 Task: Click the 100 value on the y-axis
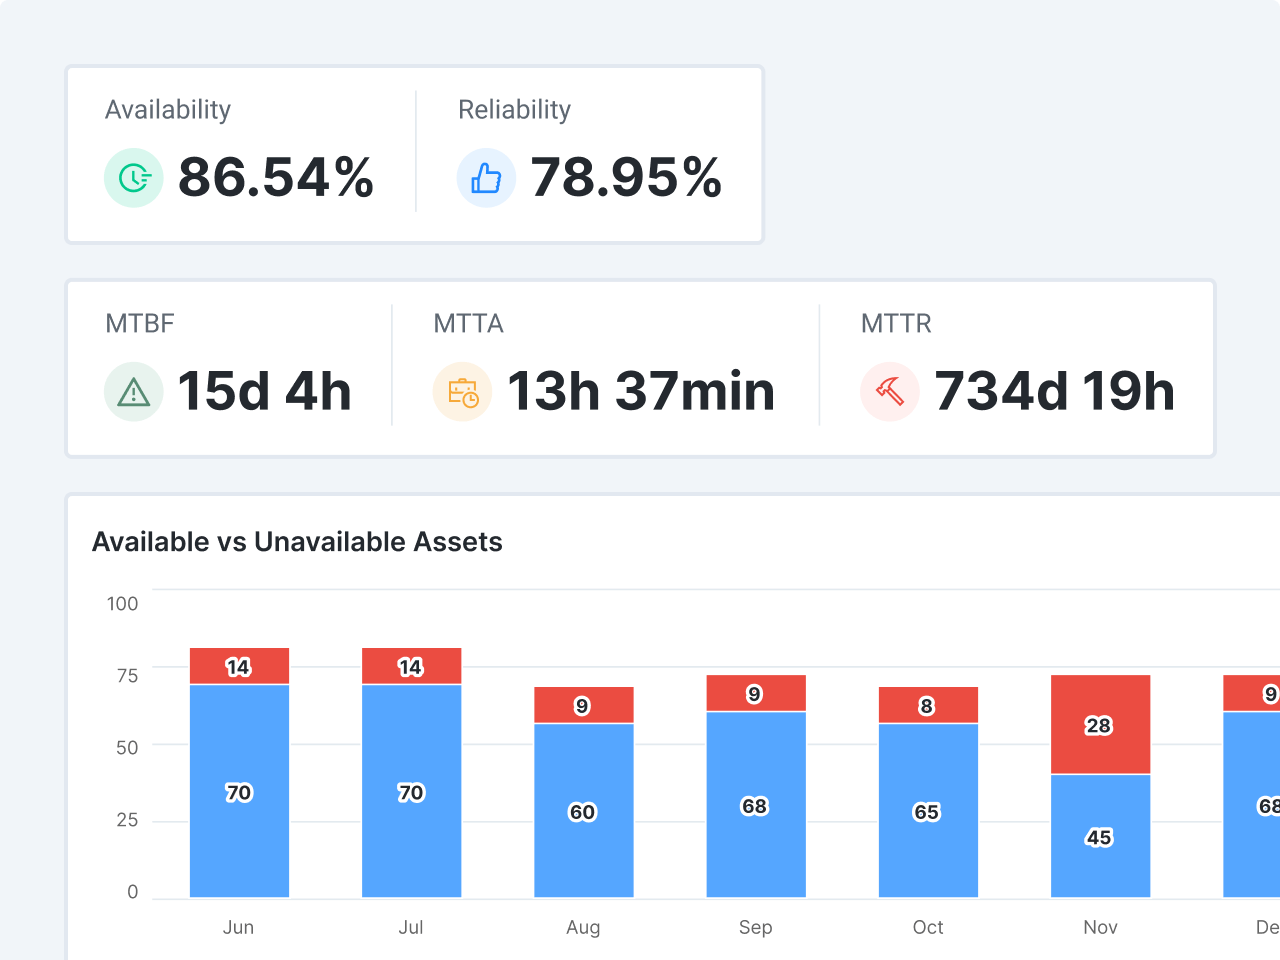coord(123,604)
